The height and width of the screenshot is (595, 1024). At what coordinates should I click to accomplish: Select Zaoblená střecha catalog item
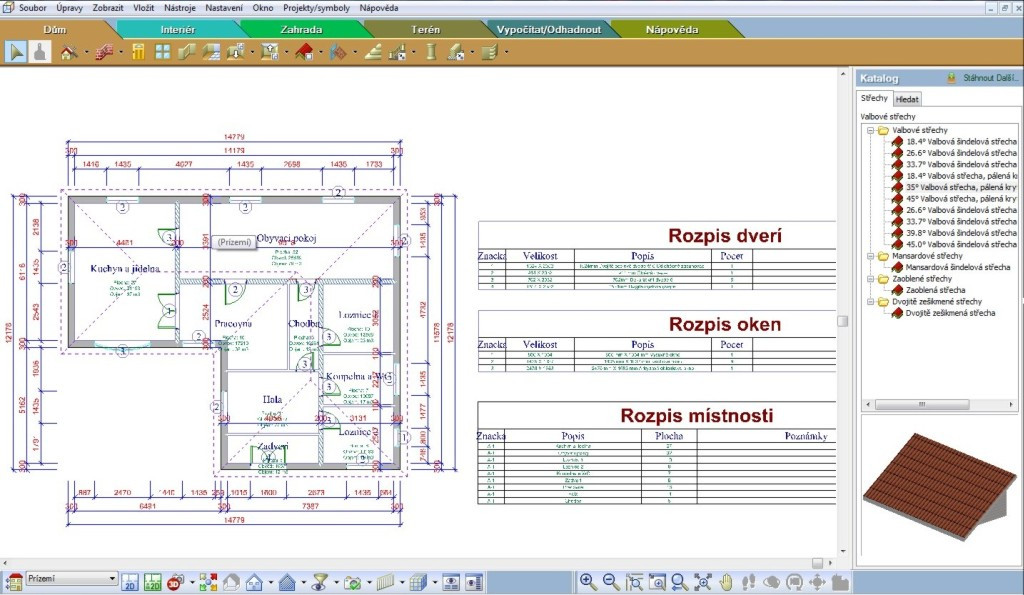click(935, 290)
